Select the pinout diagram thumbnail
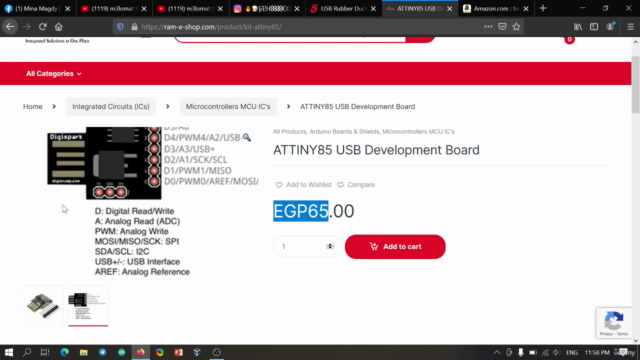The height and width of the screenshot is (360, 640). click(88, 306)
